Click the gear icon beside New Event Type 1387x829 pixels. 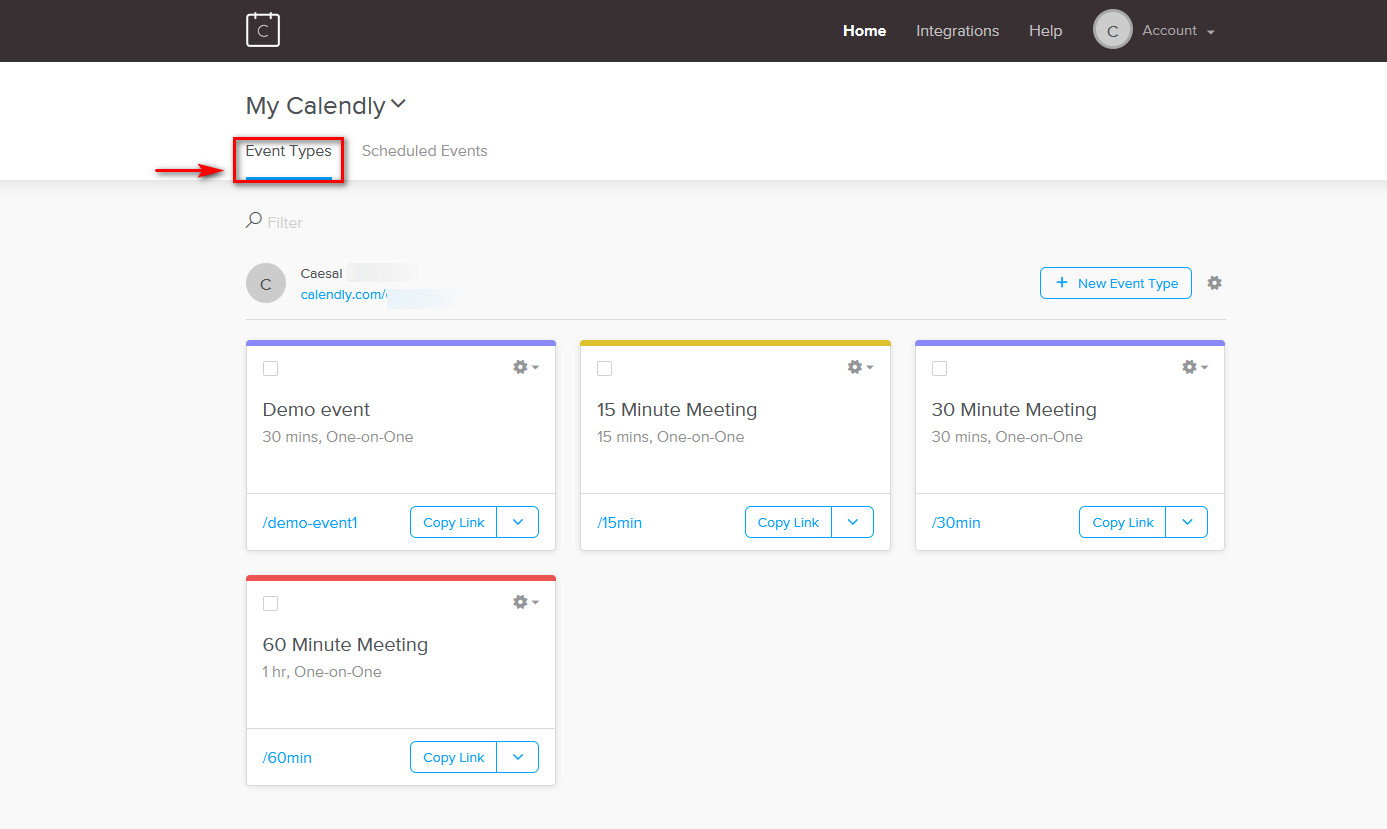coord(1214,283)
